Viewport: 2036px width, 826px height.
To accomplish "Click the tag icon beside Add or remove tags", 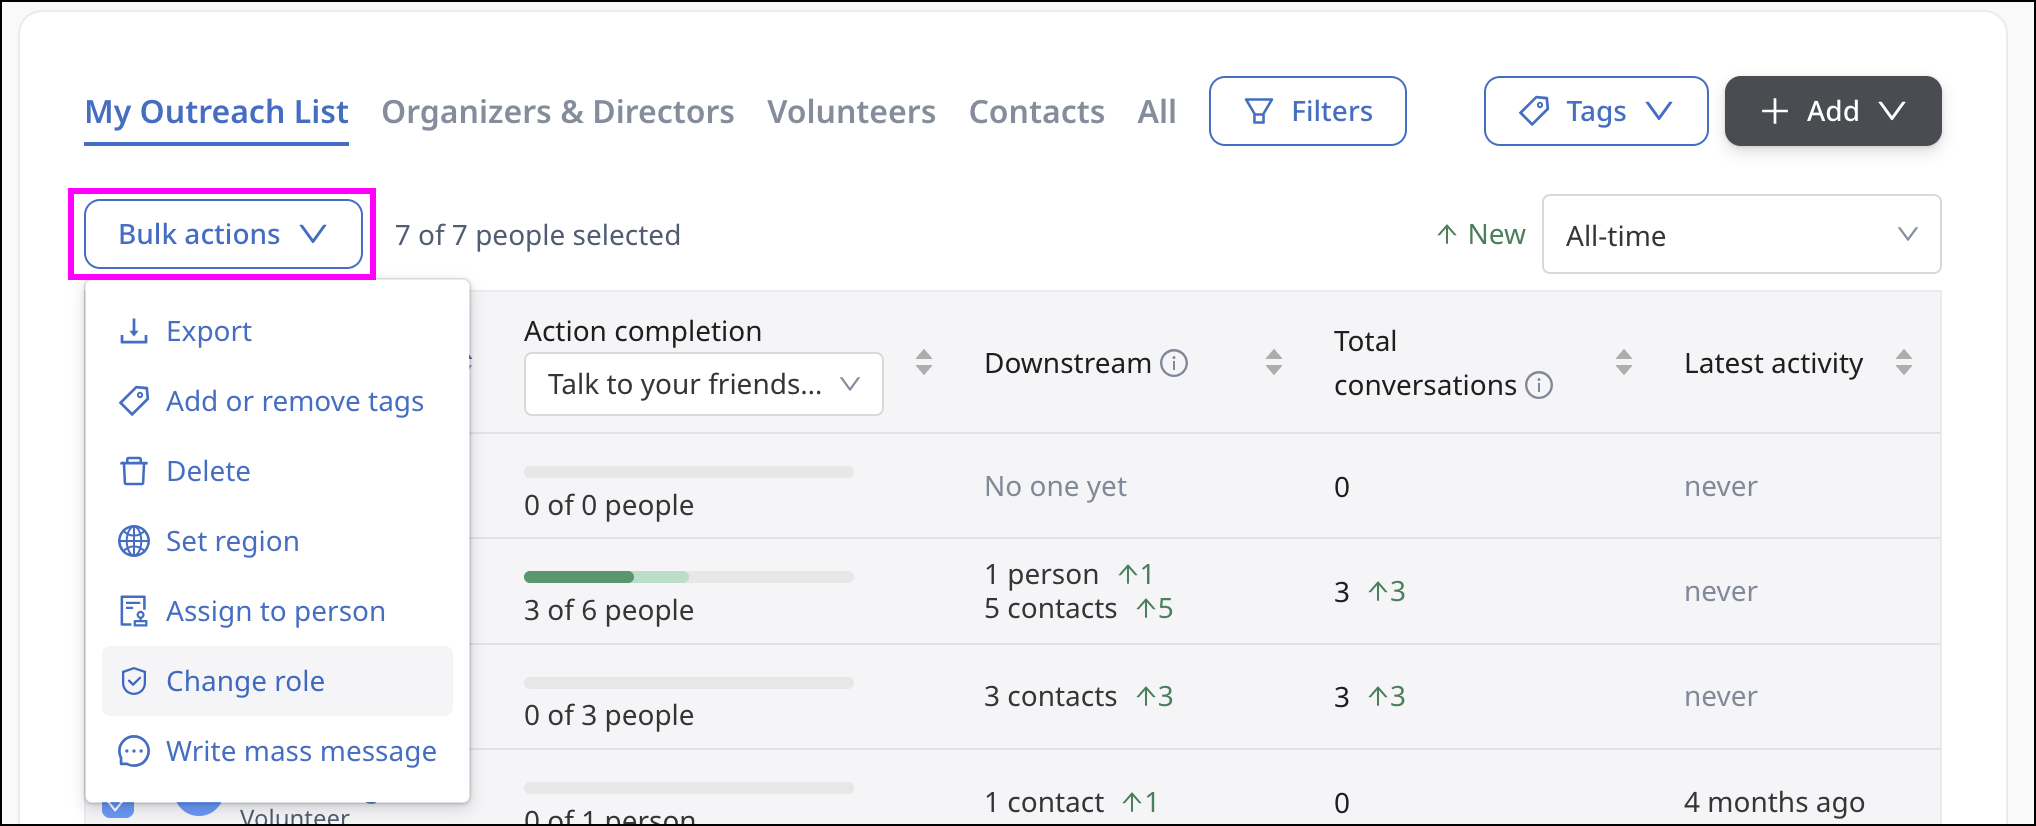I will (134, 401).
